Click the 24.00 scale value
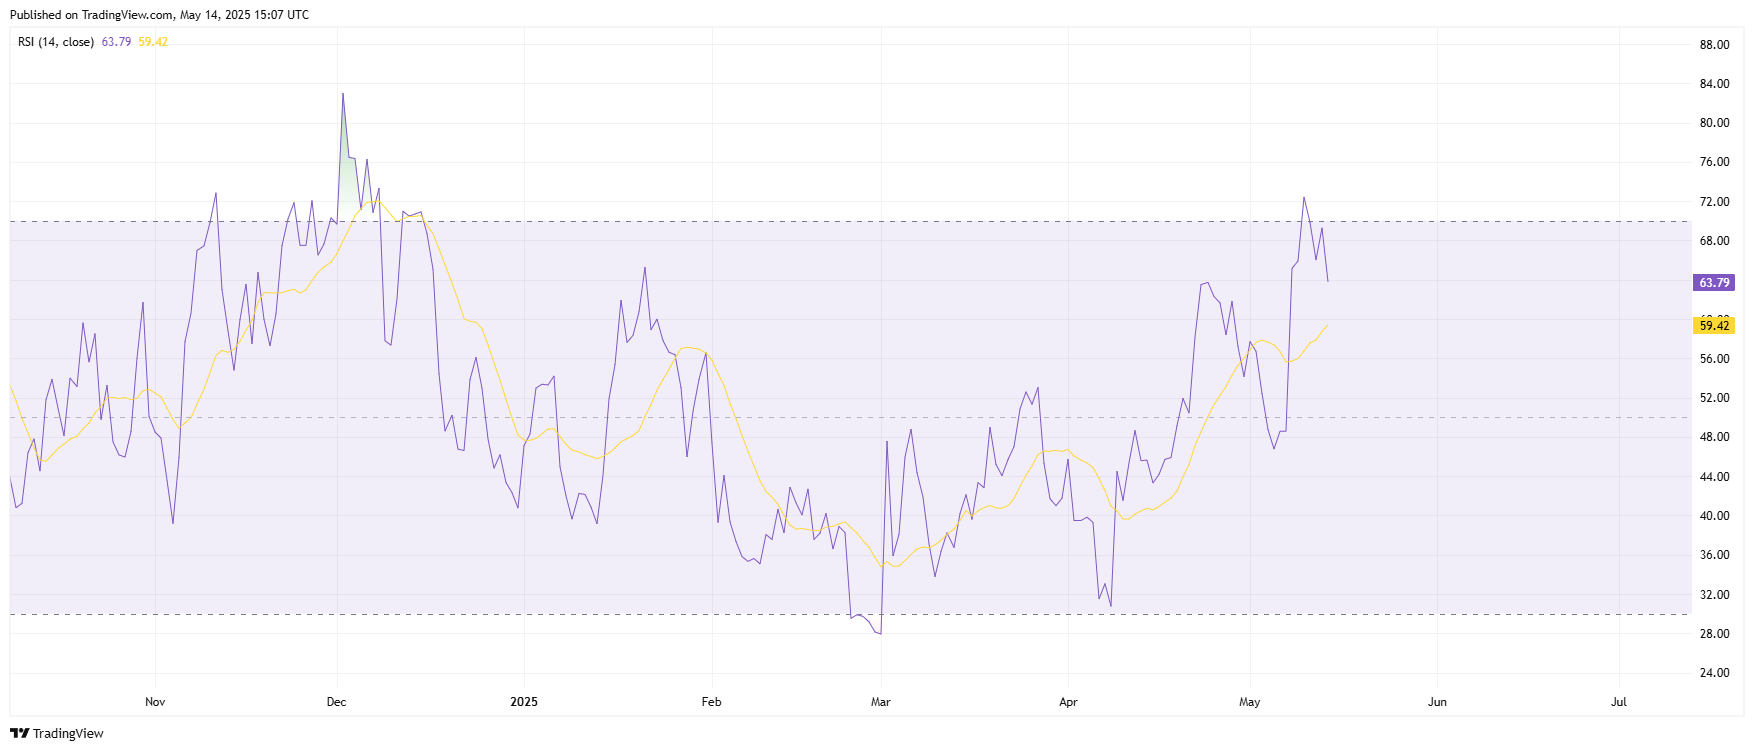Screen dimensions: 1754x751 [1714, 673]
